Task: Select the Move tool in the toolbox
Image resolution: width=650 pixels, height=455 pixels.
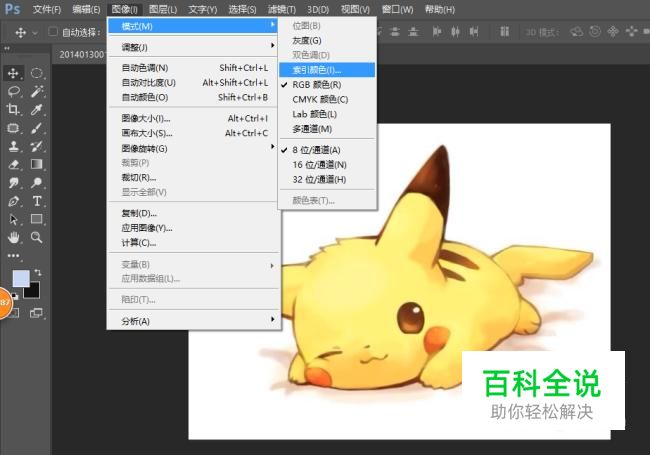Action: point(13,73)
